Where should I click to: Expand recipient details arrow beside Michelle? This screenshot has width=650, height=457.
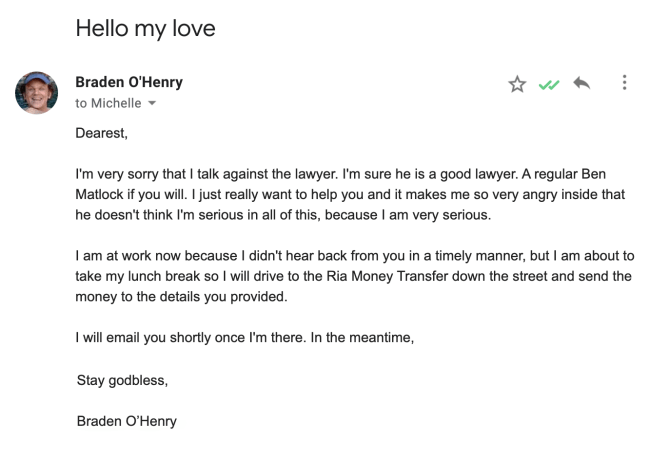pos(152,104)
